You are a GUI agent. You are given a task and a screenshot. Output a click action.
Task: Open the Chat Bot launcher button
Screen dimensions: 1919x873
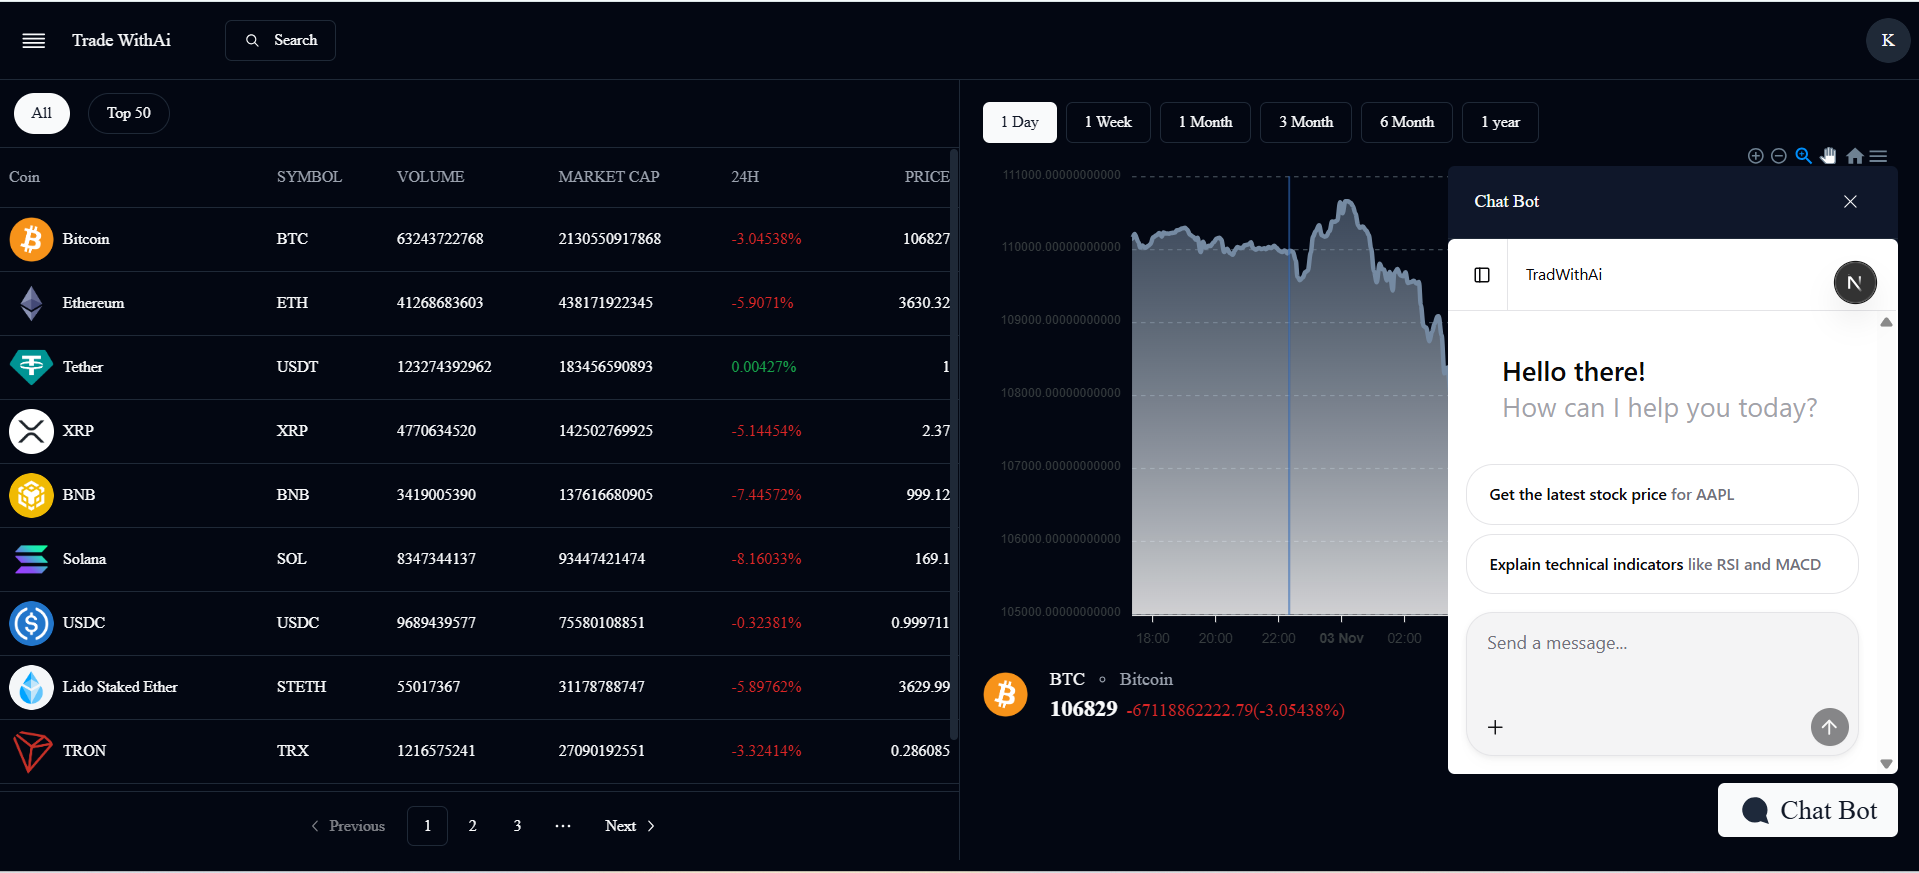click(1808, 810)
